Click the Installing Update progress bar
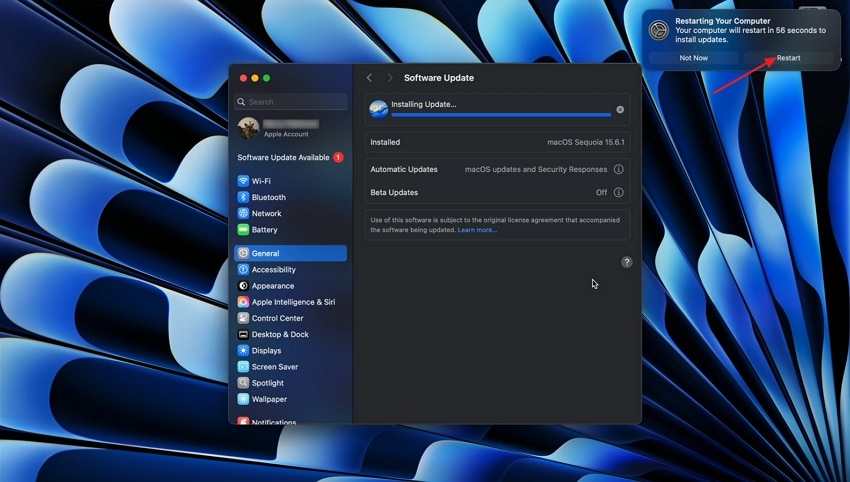Image resolution: width=850 pixels, height=482 pixels. pyautogui.click(x=501, y=115)
